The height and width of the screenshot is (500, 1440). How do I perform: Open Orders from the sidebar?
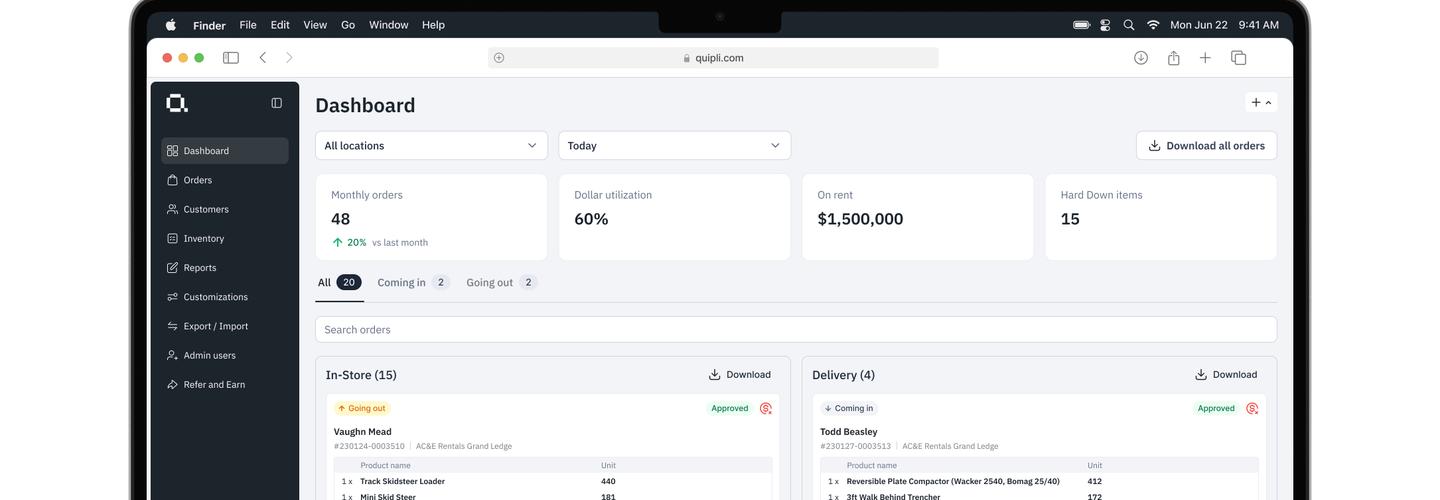[x=197, y=180]
